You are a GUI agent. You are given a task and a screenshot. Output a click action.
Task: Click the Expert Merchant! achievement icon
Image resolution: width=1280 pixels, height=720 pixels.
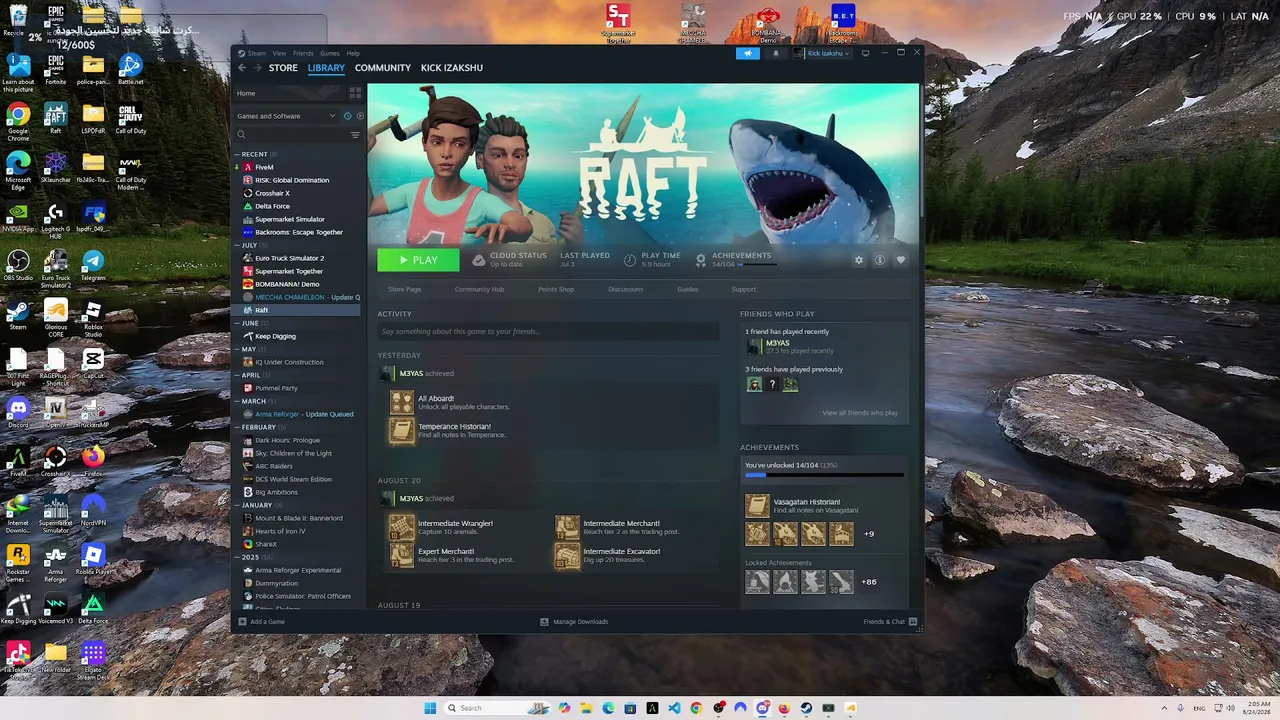coord(402,555)
